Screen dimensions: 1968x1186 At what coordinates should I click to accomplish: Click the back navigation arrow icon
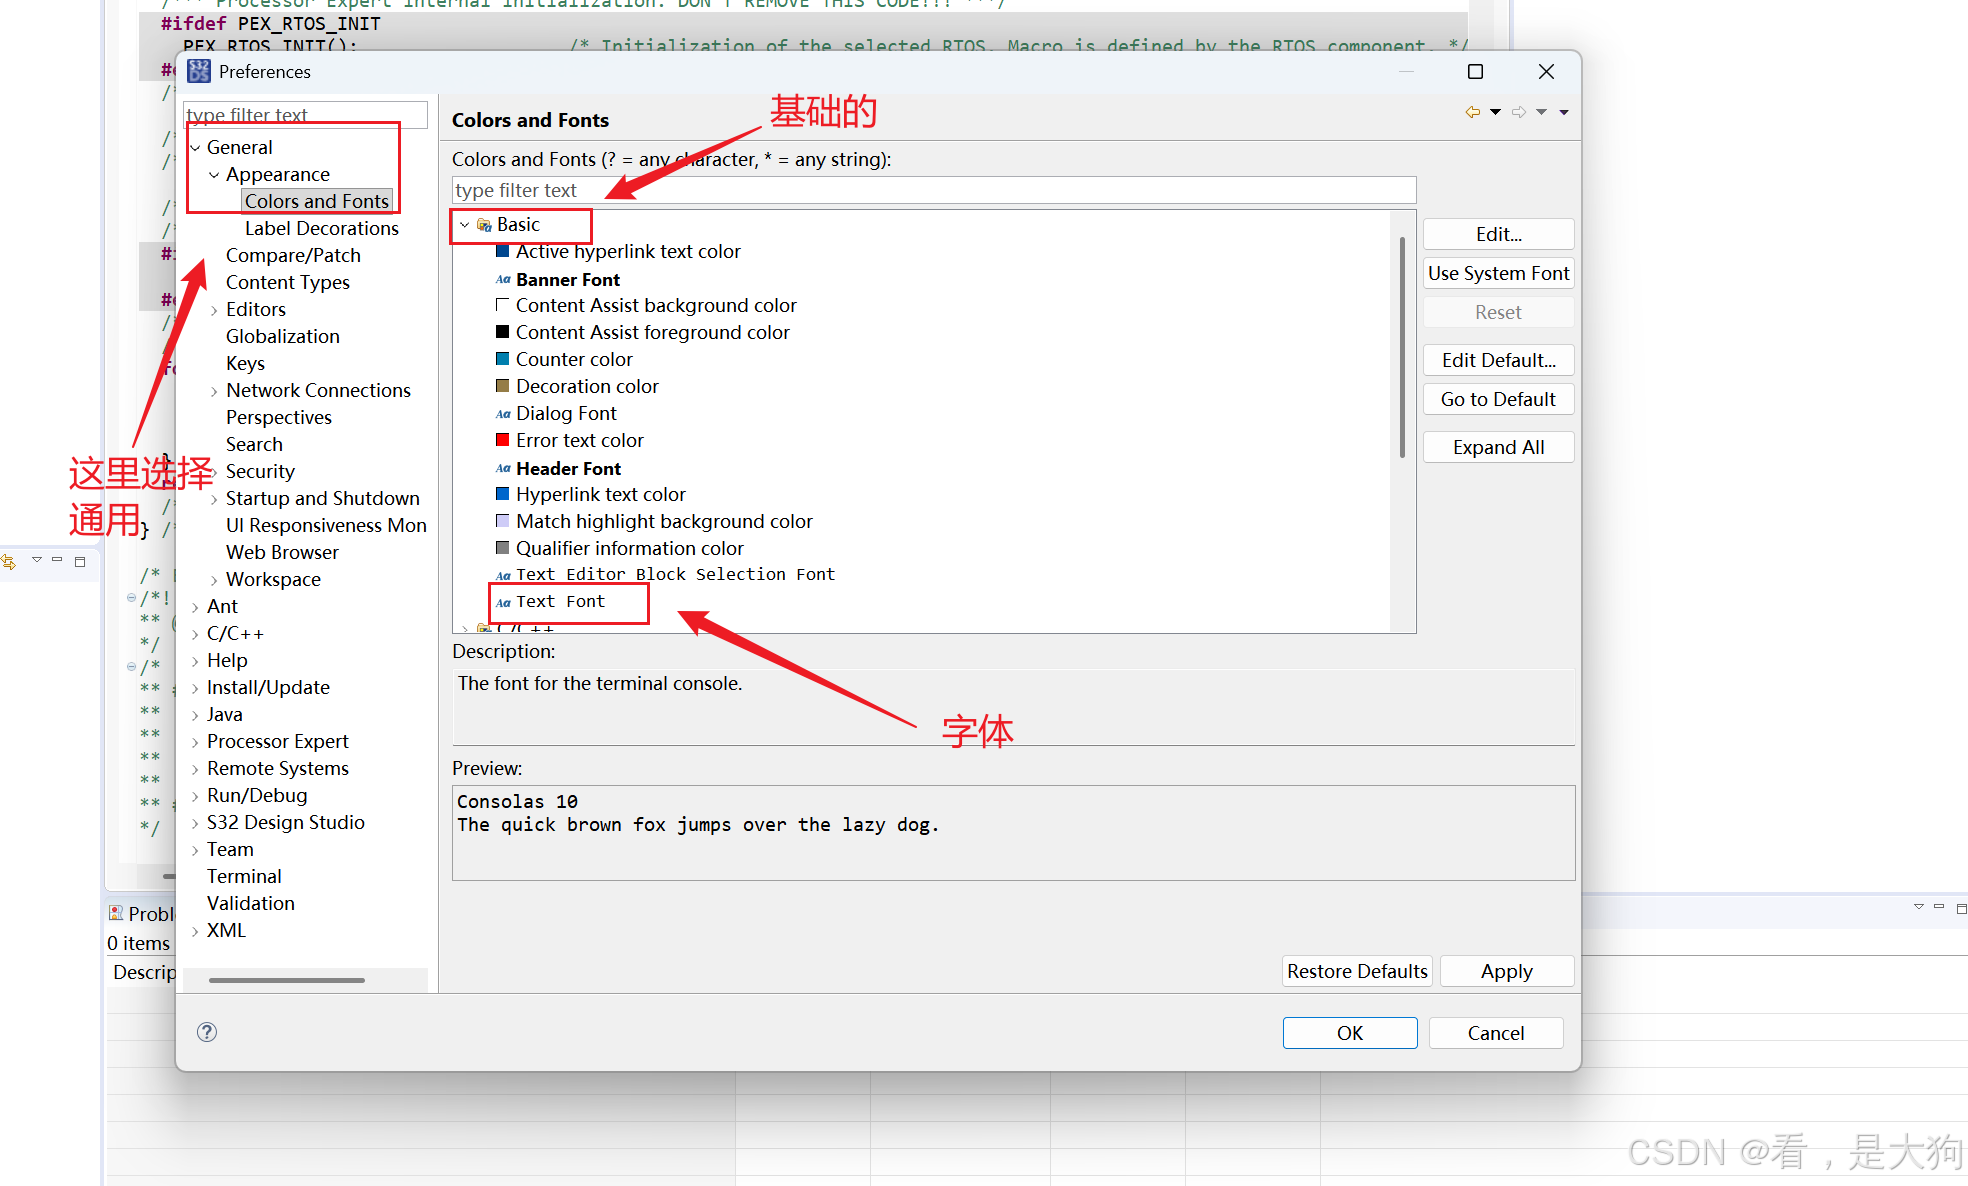1472,112
